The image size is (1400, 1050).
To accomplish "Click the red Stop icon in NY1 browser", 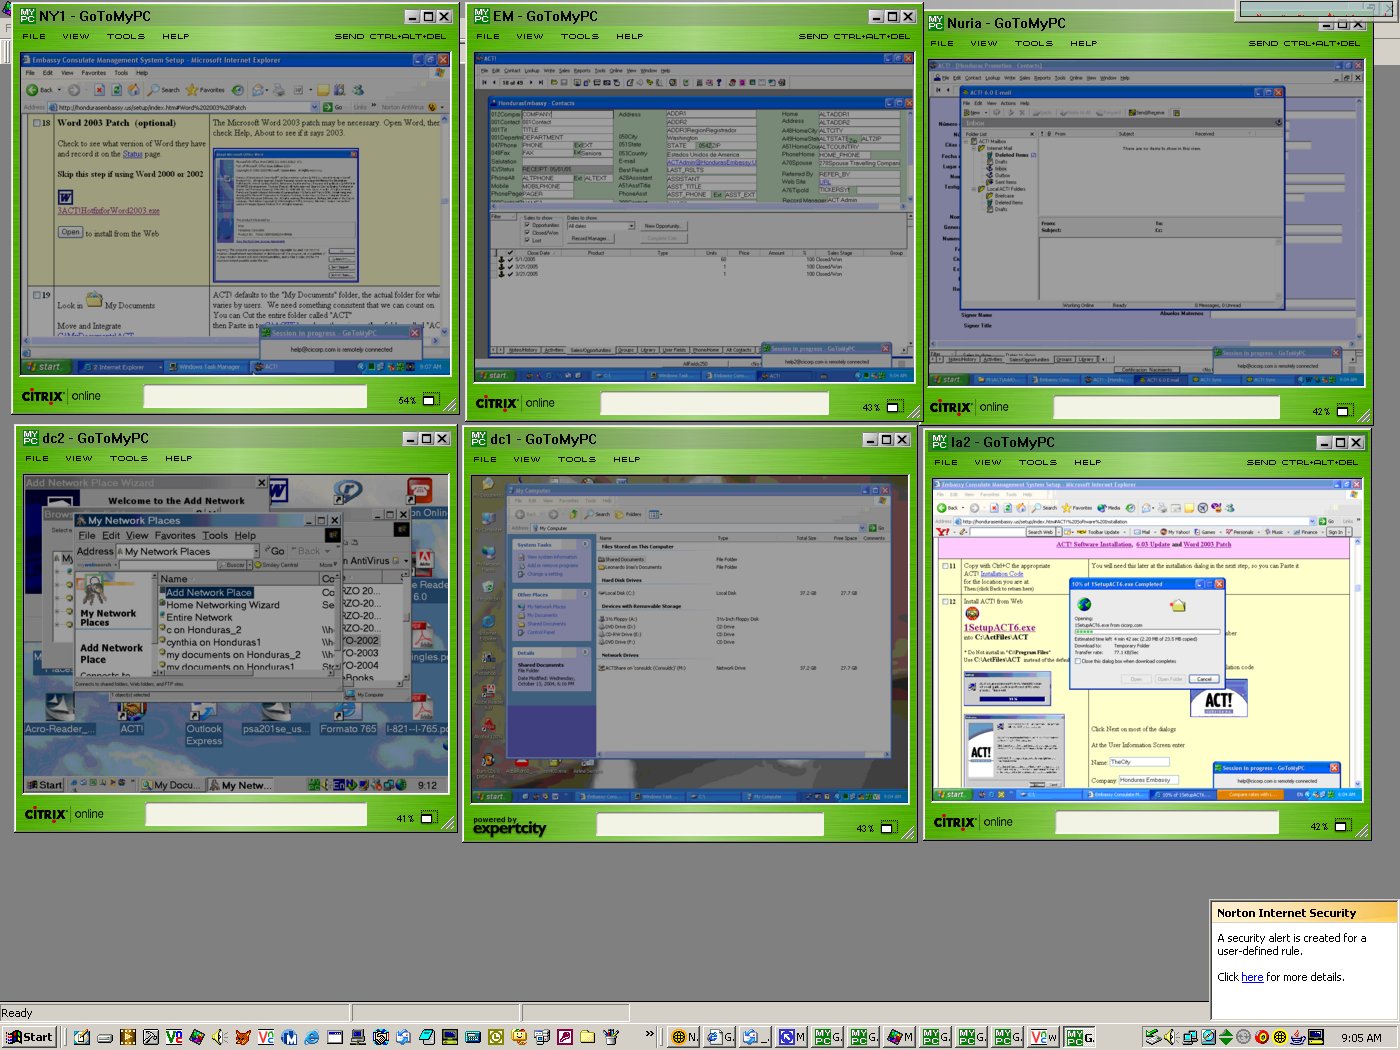I will [97, 90].
